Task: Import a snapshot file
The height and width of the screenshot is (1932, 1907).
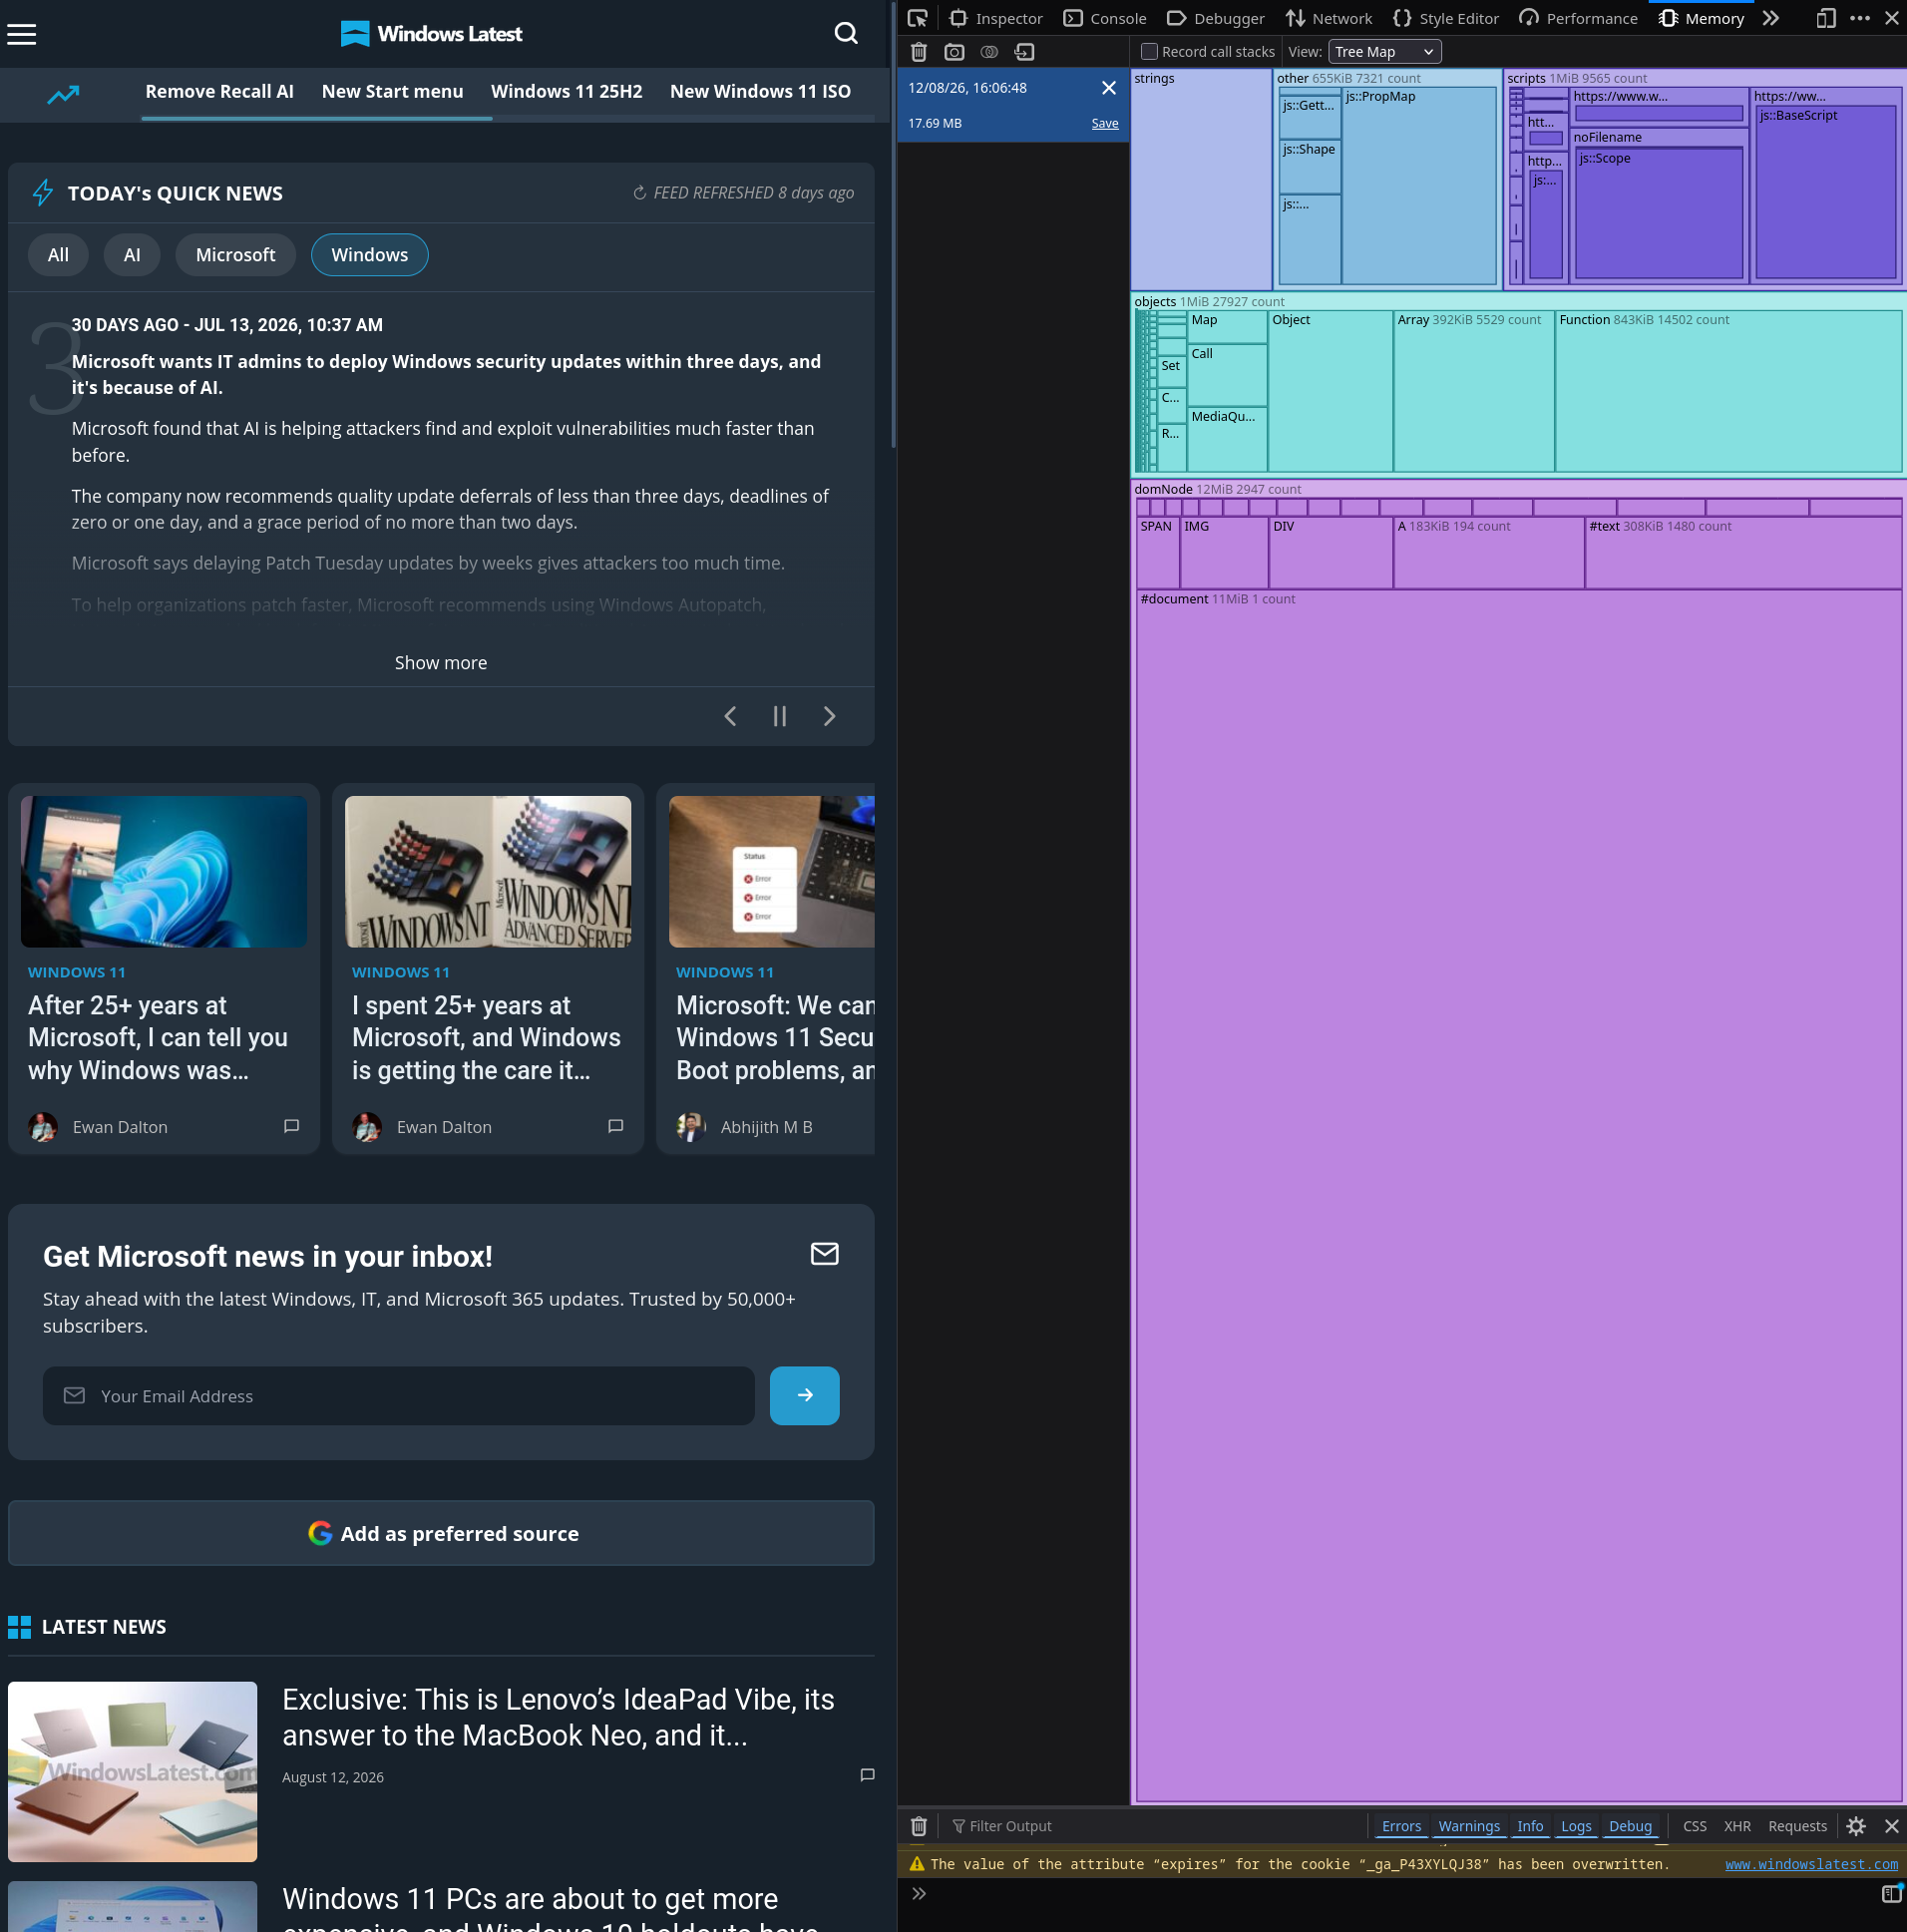Action: click(1024, 52)
